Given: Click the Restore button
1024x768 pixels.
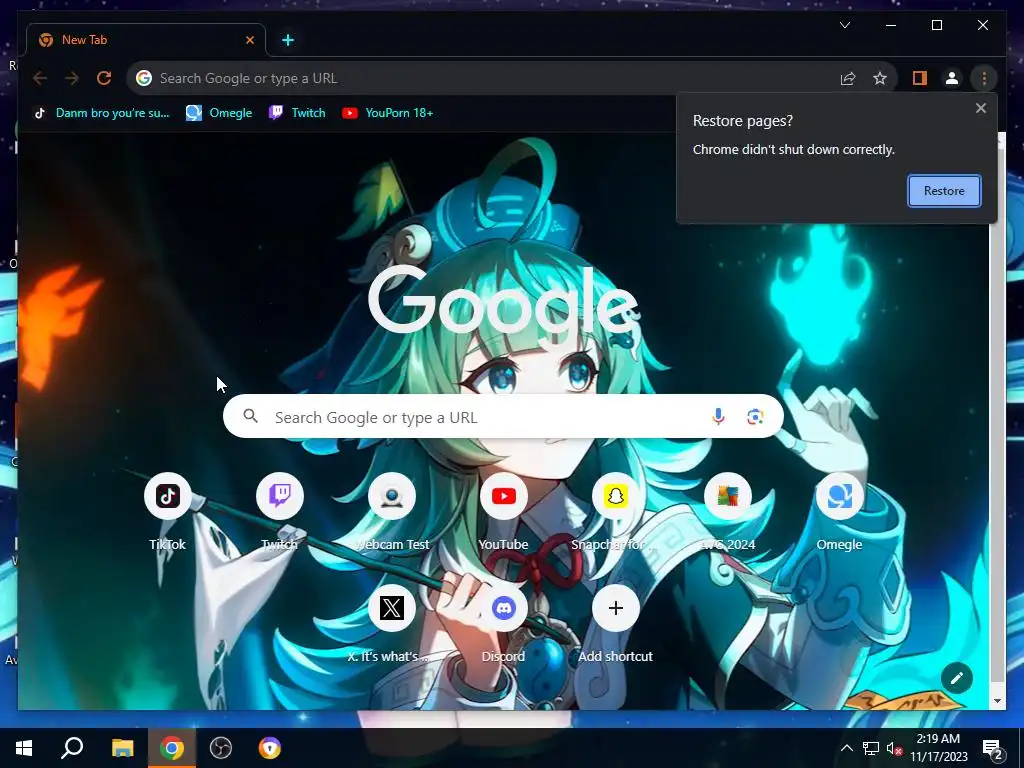Looking at the screenshot, I should (944, 191).
